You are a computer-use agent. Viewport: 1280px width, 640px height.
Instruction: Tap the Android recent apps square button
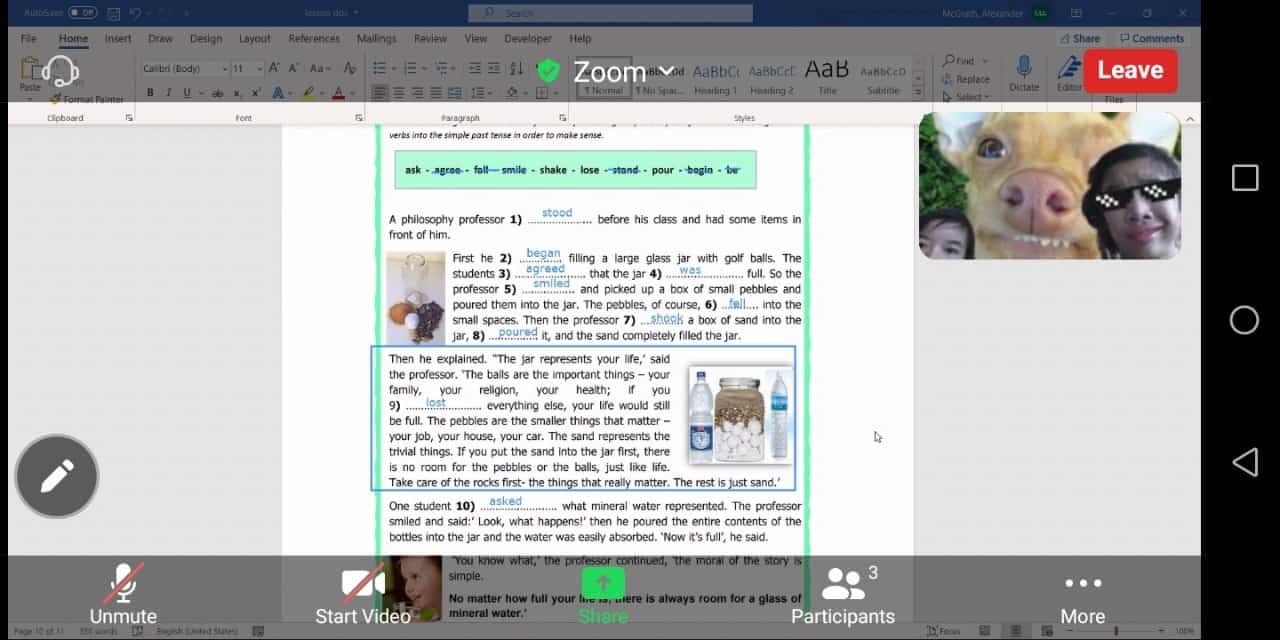[1245, 178]
